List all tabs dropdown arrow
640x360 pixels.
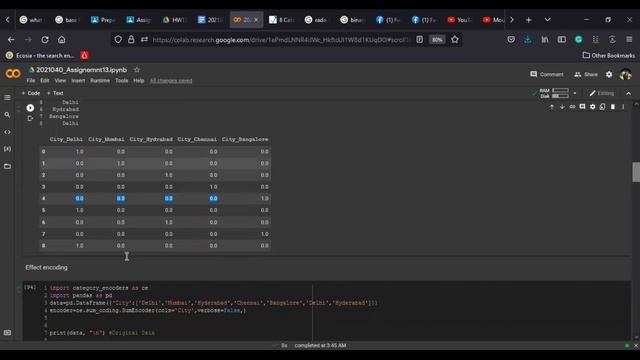point(547,20)
